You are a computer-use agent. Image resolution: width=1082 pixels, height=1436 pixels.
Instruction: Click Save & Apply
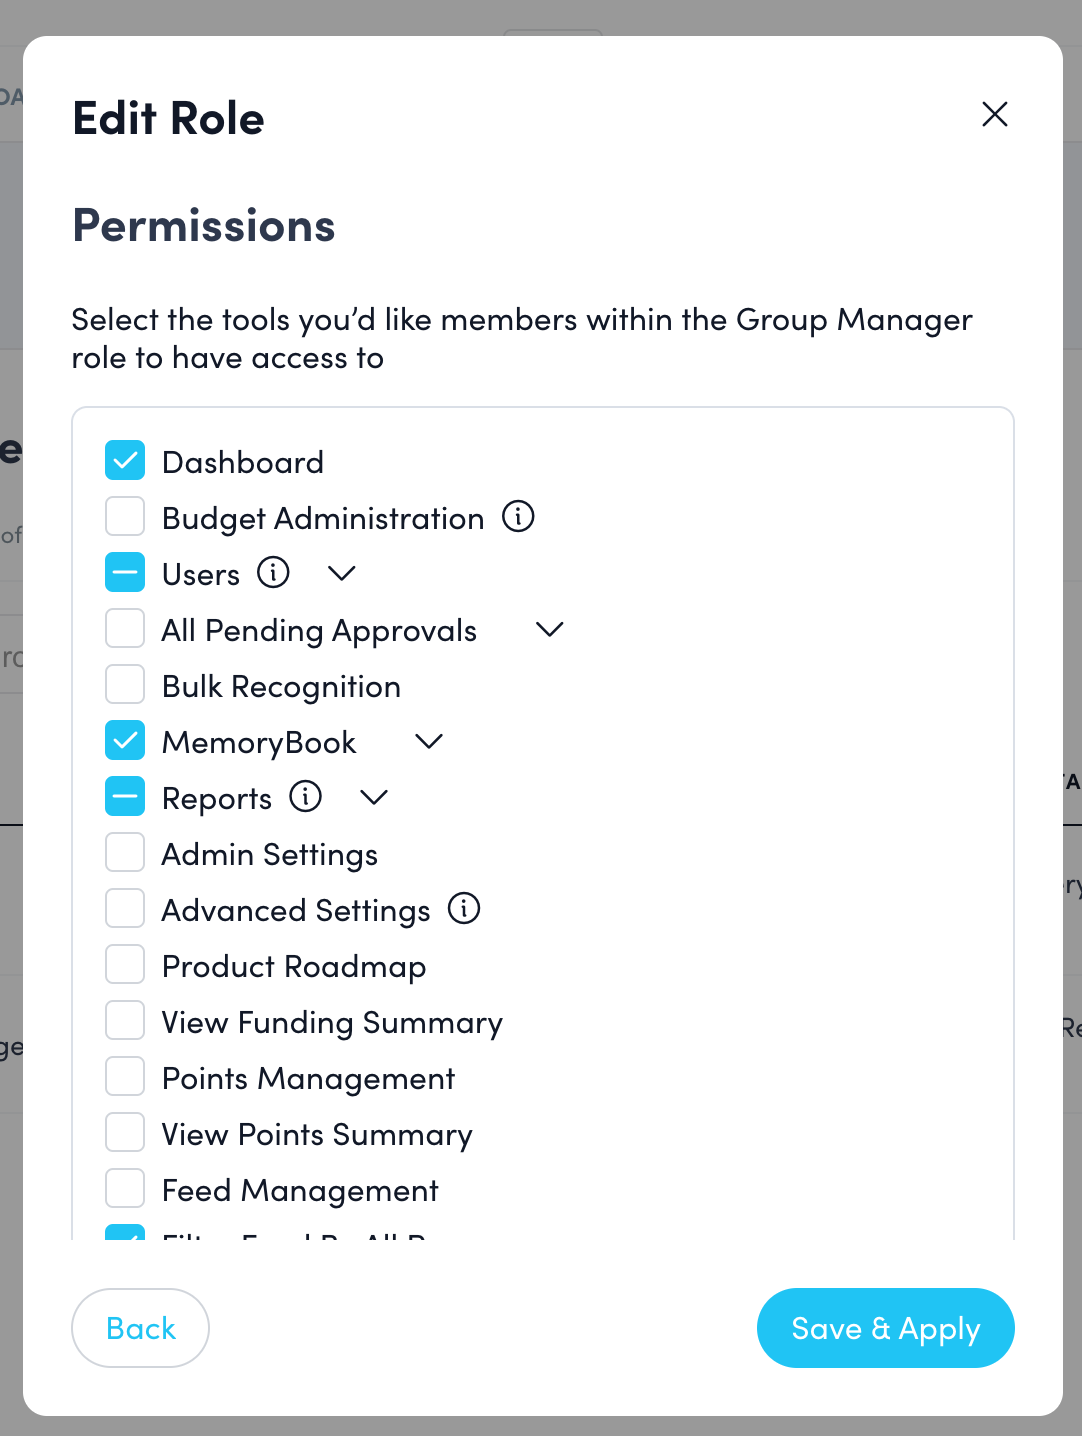(885, 1328)
